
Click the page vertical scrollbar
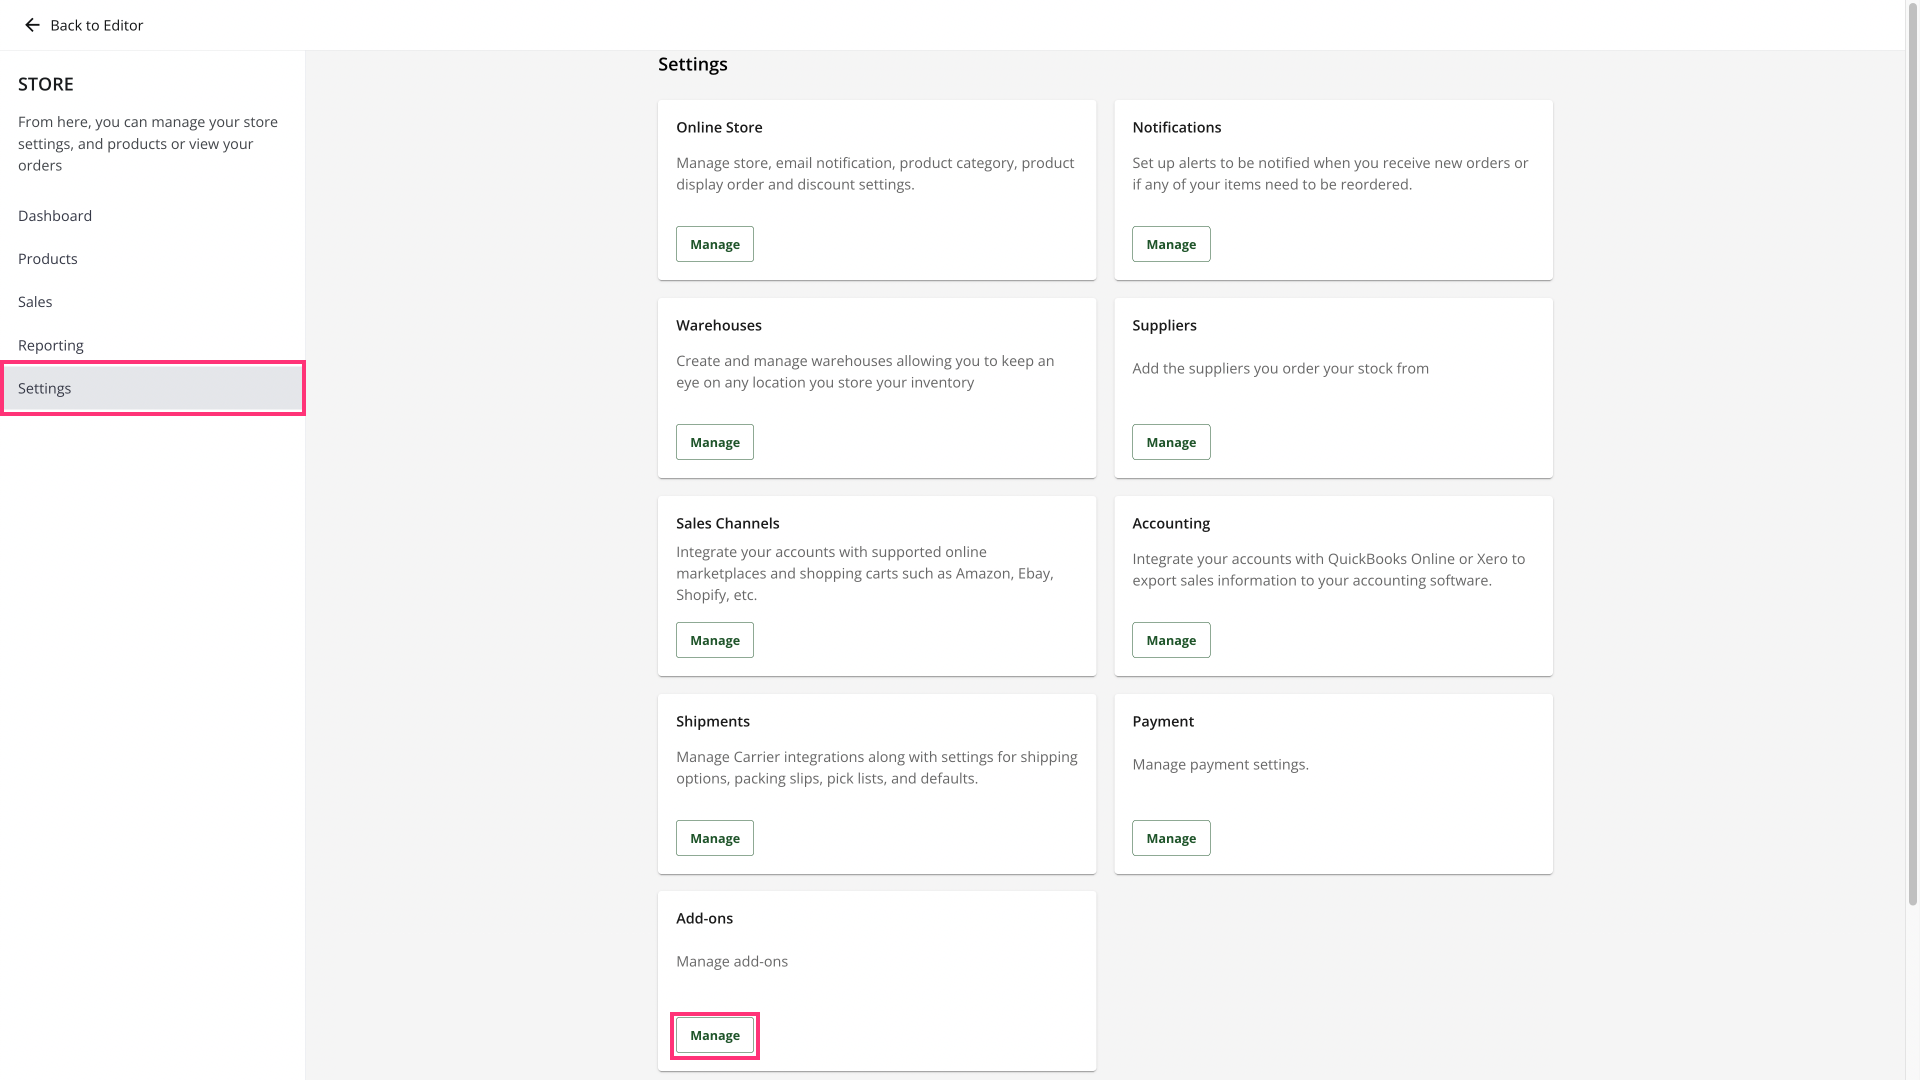pos(1912,450)
